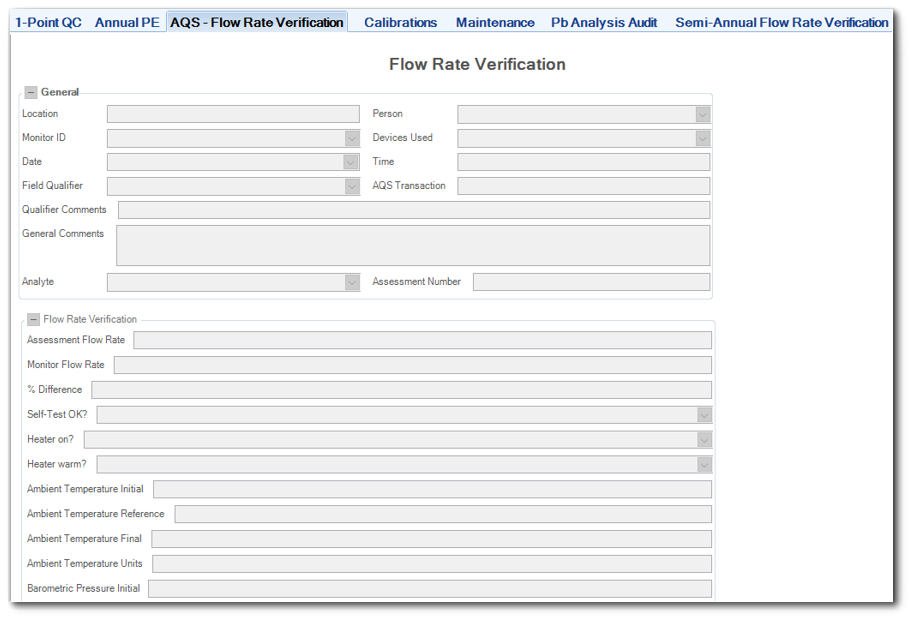This screenshot has height=618, width=911.
Task: Open the Monitor ID dropdown
Action: point(350,137)
